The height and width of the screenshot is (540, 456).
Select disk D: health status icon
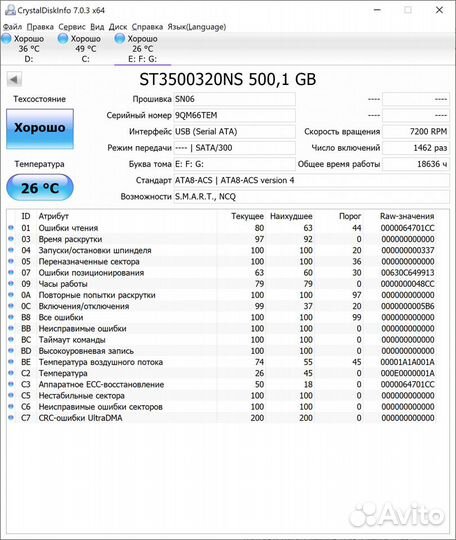point(6,39)
